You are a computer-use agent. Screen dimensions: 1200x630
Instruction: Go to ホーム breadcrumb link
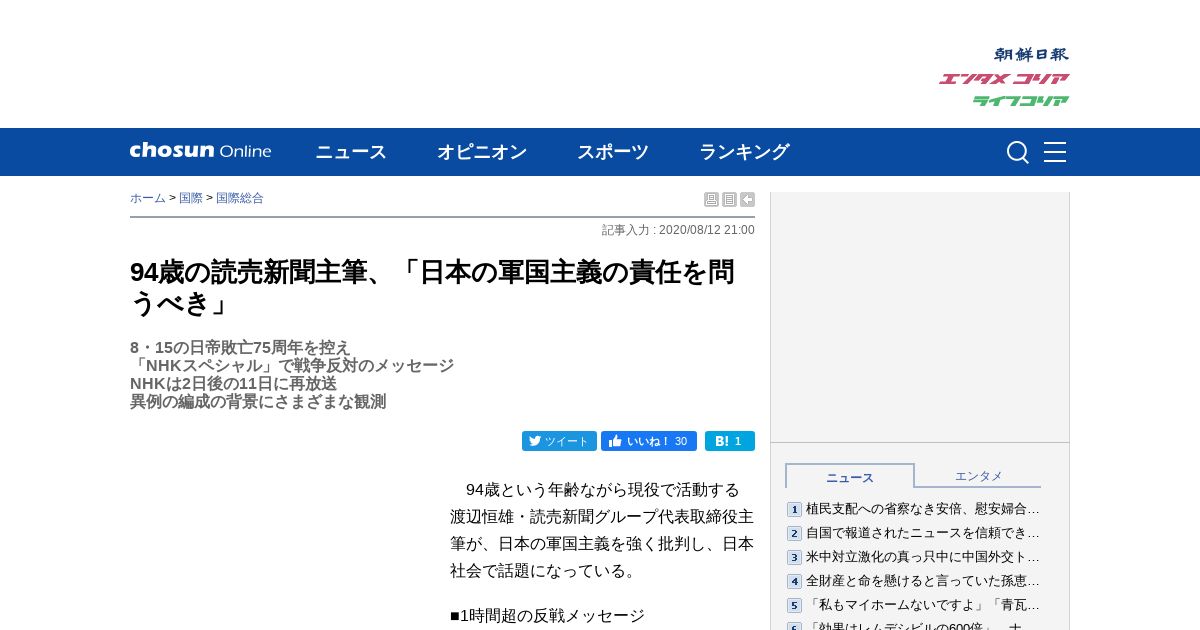click(148, 198)
